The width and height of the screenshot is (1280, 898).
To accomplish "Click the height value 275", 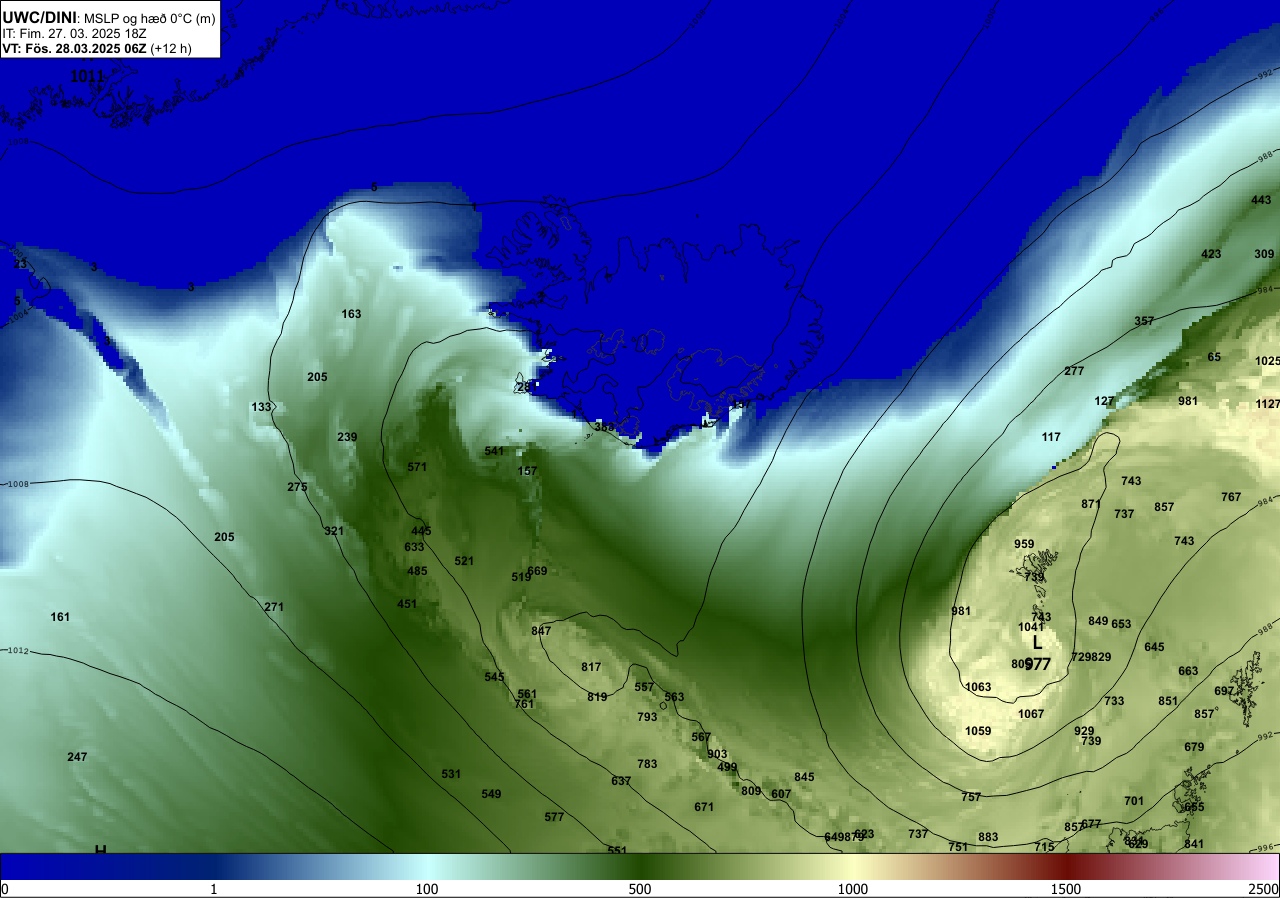I will [x=297, y=487].
